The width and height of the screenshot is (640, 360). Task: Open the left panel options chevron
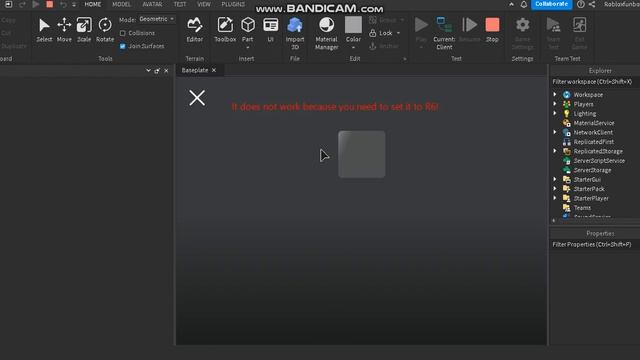click(148, 71)
